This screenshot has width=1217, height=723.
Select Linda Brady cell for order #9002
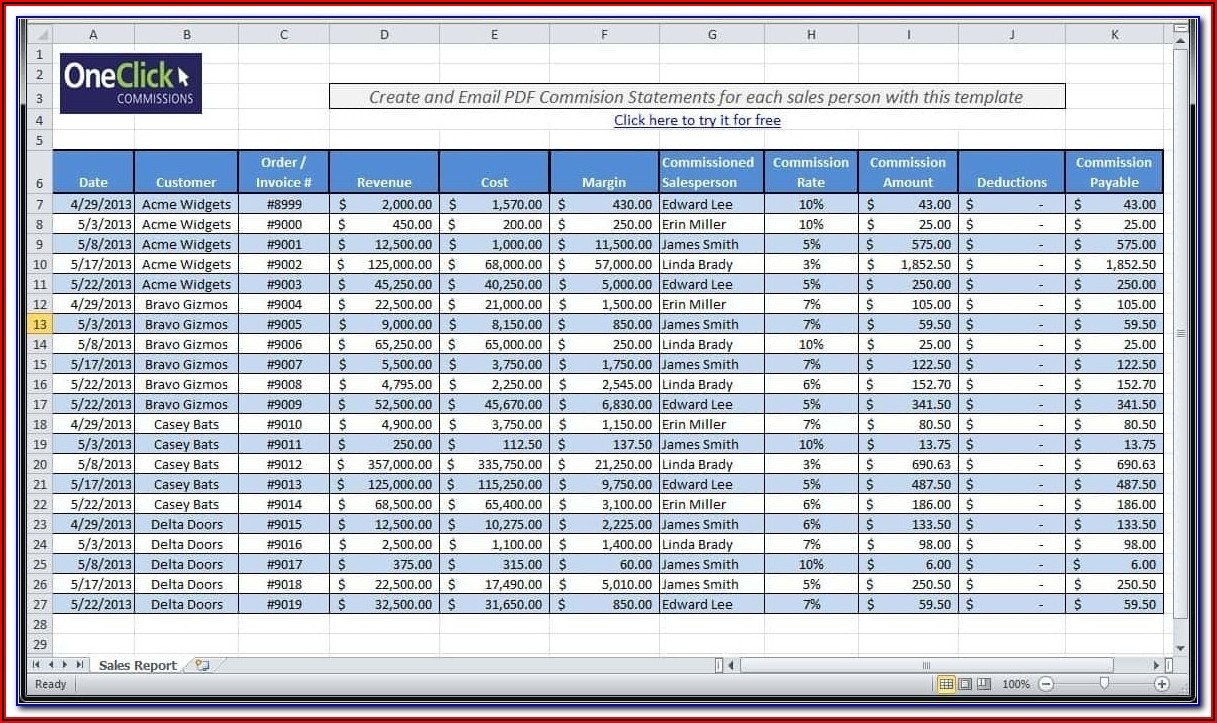[x=711, y=264]
